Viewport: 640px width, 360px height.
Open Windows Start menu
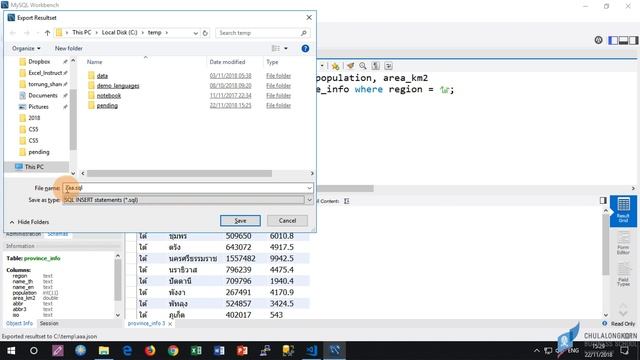(11, 351)
